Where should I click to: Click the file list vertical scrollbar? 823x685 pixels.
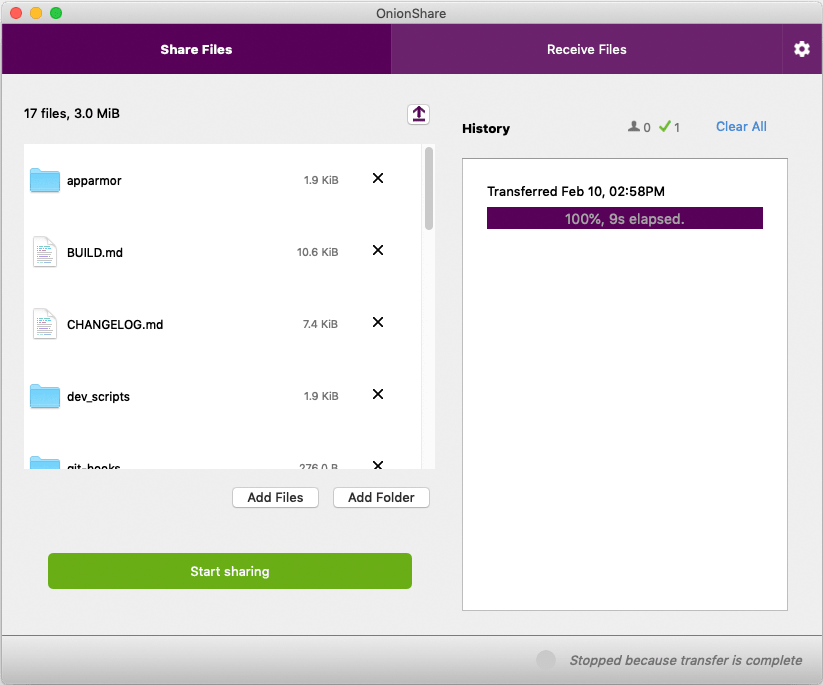pyautogui.click(x=429, y=188)
